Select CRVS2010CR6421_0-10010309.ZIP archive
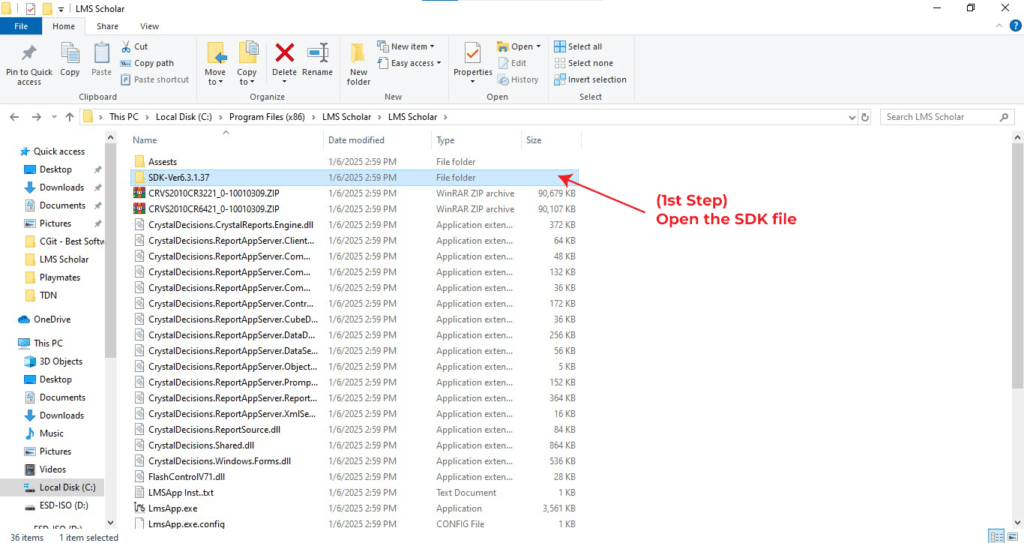Image resolution: width=1024 pixels, height=543 pixels. (355, 209)
